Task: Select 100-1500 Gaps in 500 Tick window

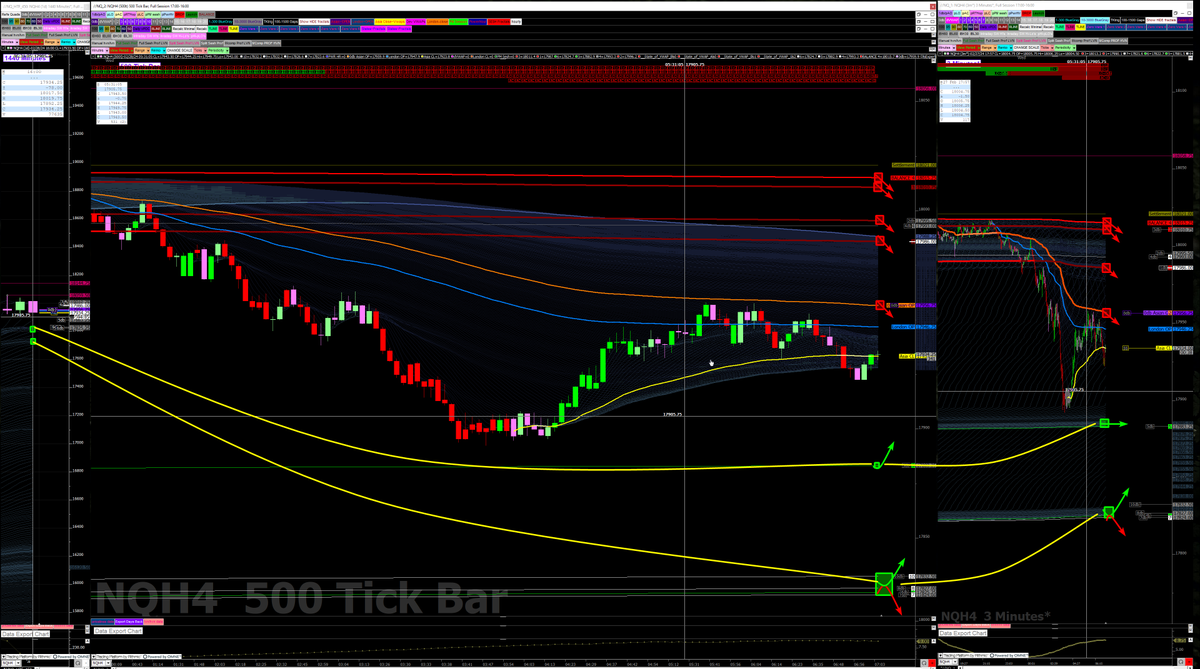Action: click(286, 21)
